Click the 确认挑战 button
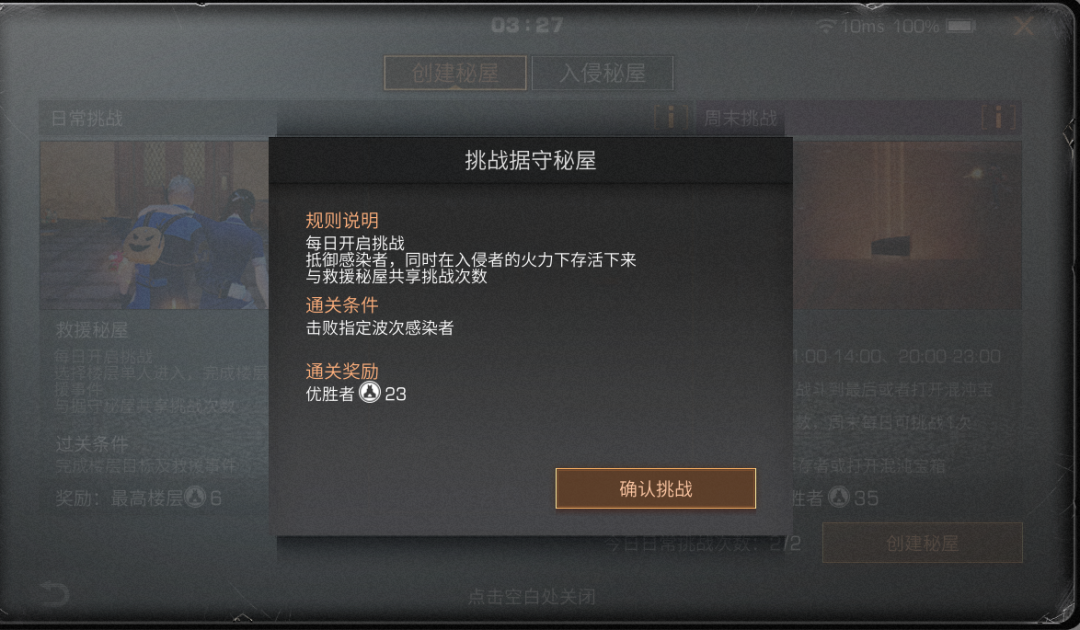 point(655,488)
